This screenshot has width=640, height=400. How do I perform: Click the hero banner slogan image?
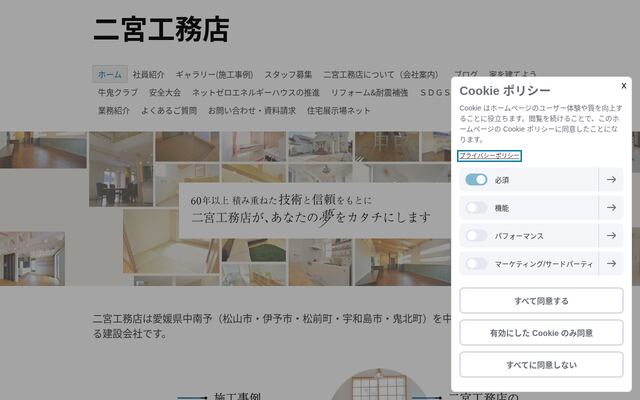315,210
